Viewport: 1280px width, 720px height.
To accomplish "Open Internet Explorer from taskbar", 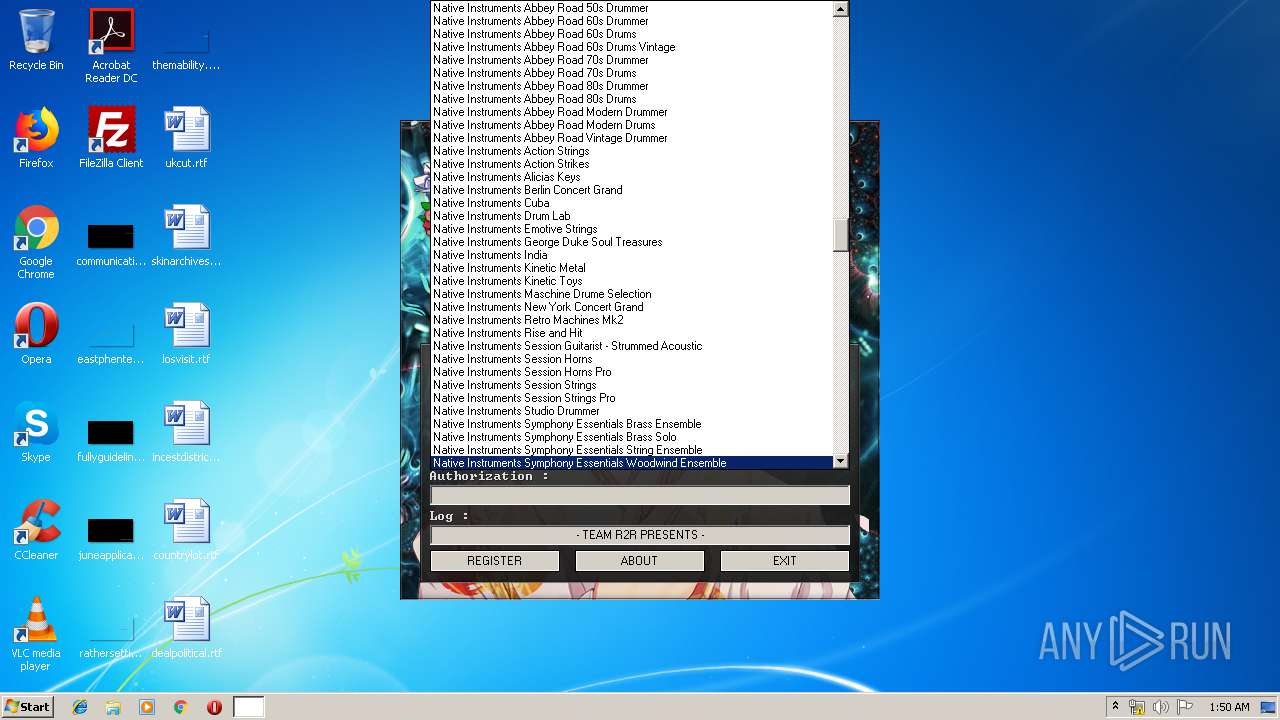I will tap(80, 707).
